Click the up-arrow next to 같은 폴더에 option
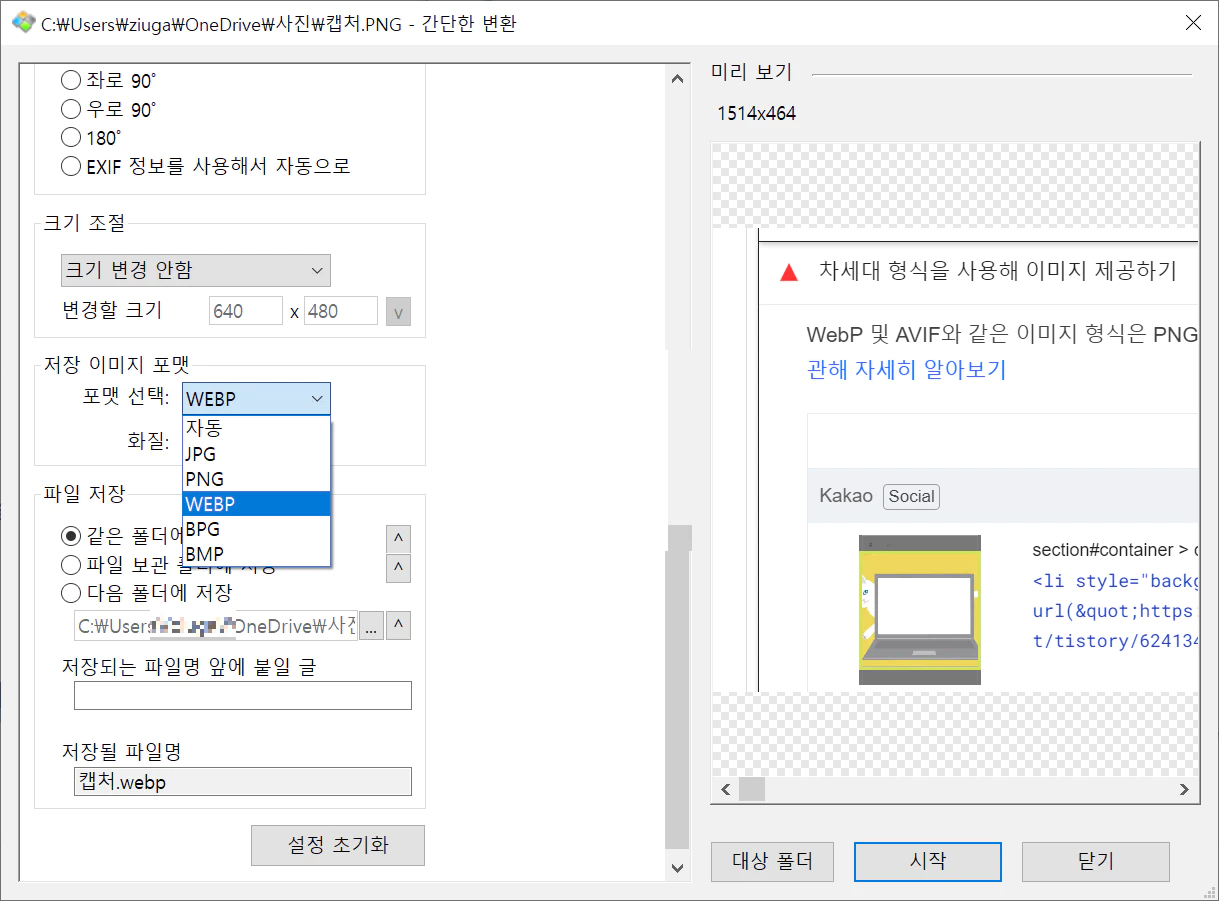 point(397,538)
